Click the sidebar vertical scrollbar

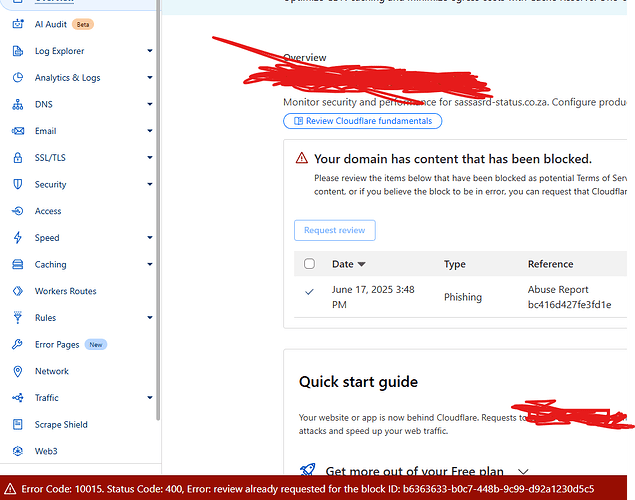[x=158, y=211]
